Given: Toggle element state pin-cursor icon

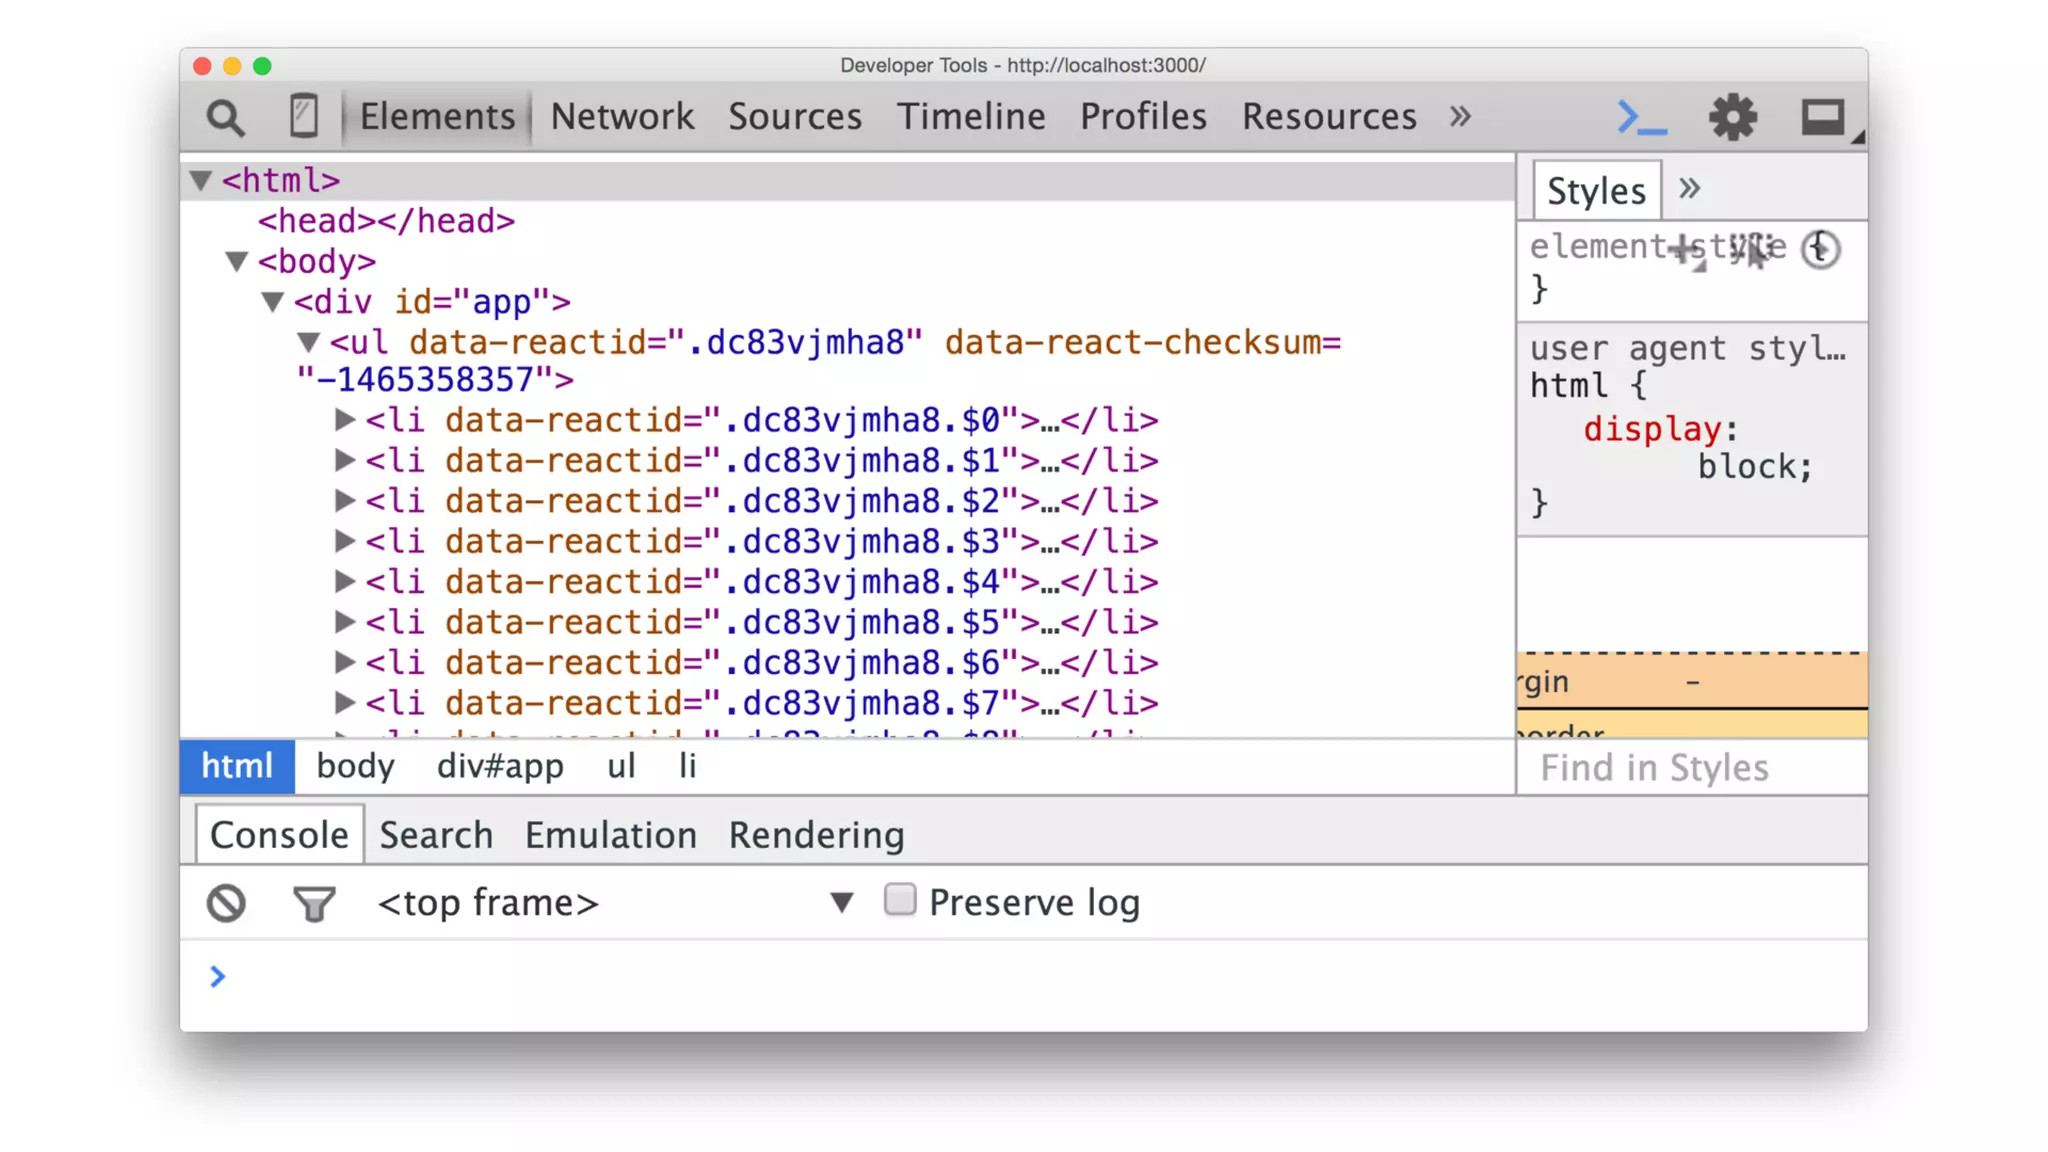Looking at the screenshot, I should pos(1752,249).
